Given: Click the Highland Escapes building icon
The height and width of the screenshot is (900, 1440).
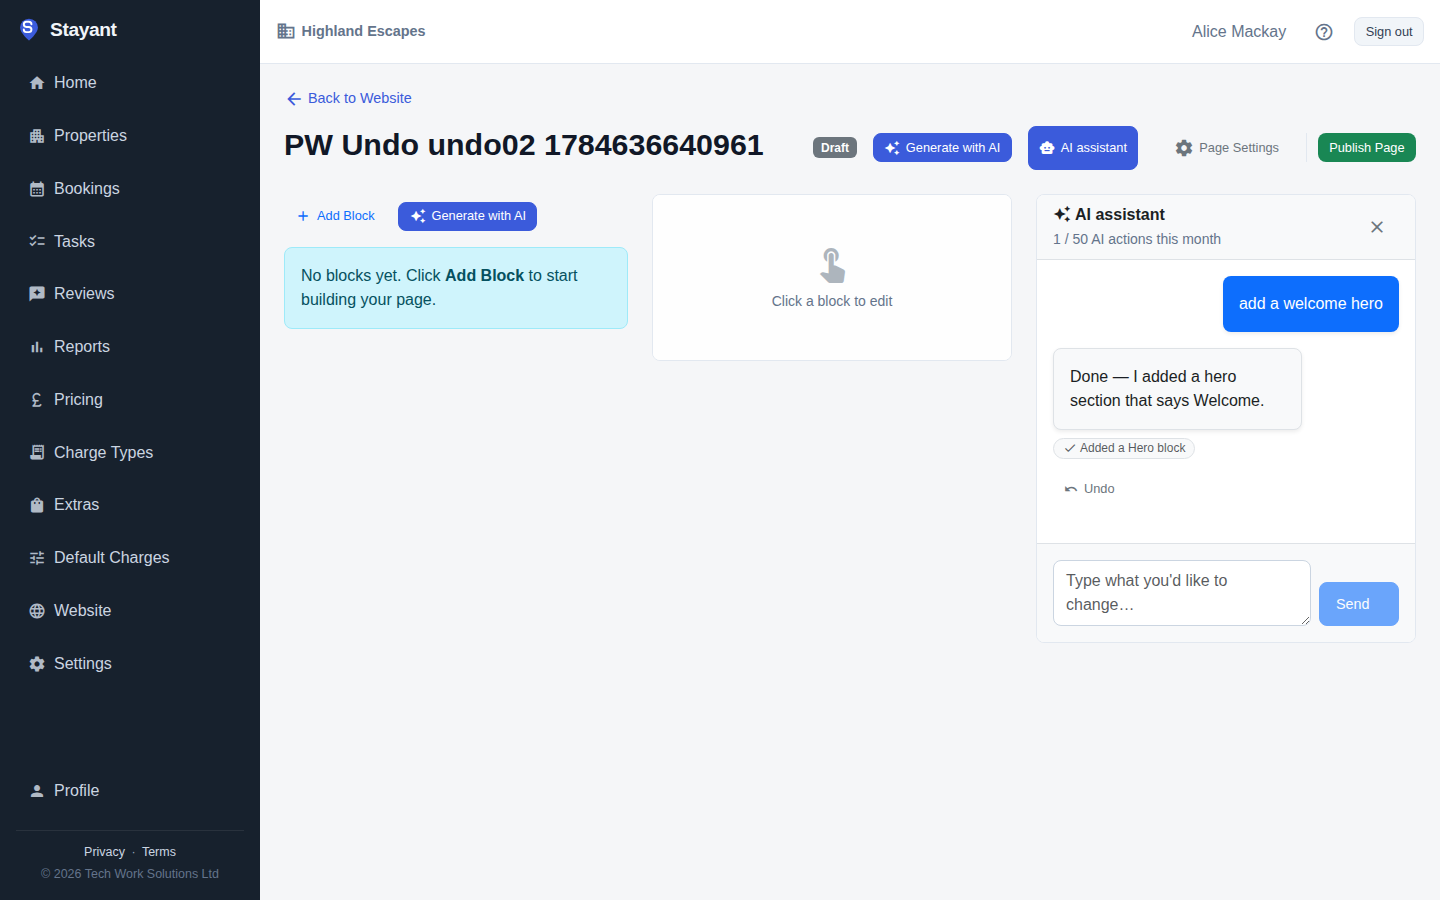Looking at the screenshot, I should (286, 31).
